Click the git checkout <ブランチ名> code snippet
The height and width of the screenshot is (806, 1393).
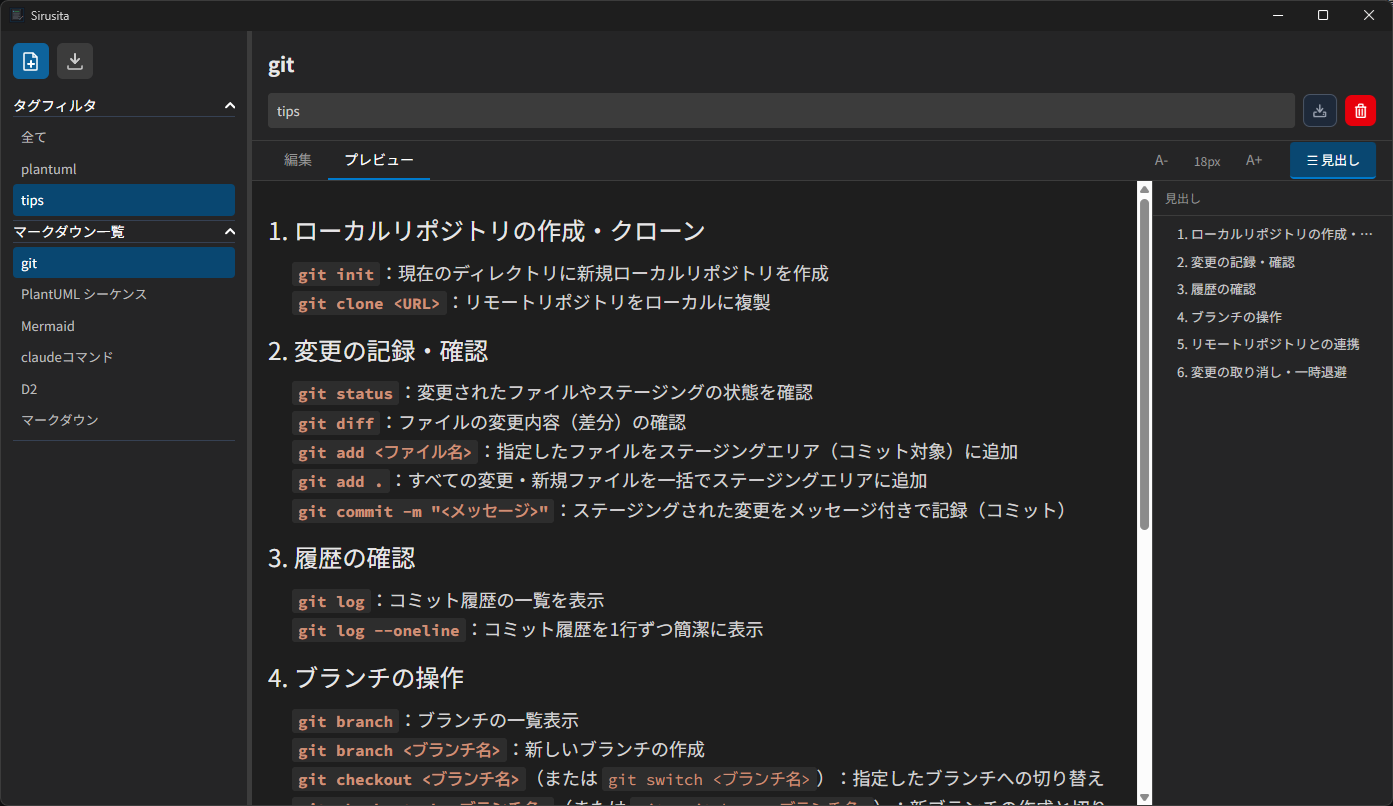[x=409, y=779]
